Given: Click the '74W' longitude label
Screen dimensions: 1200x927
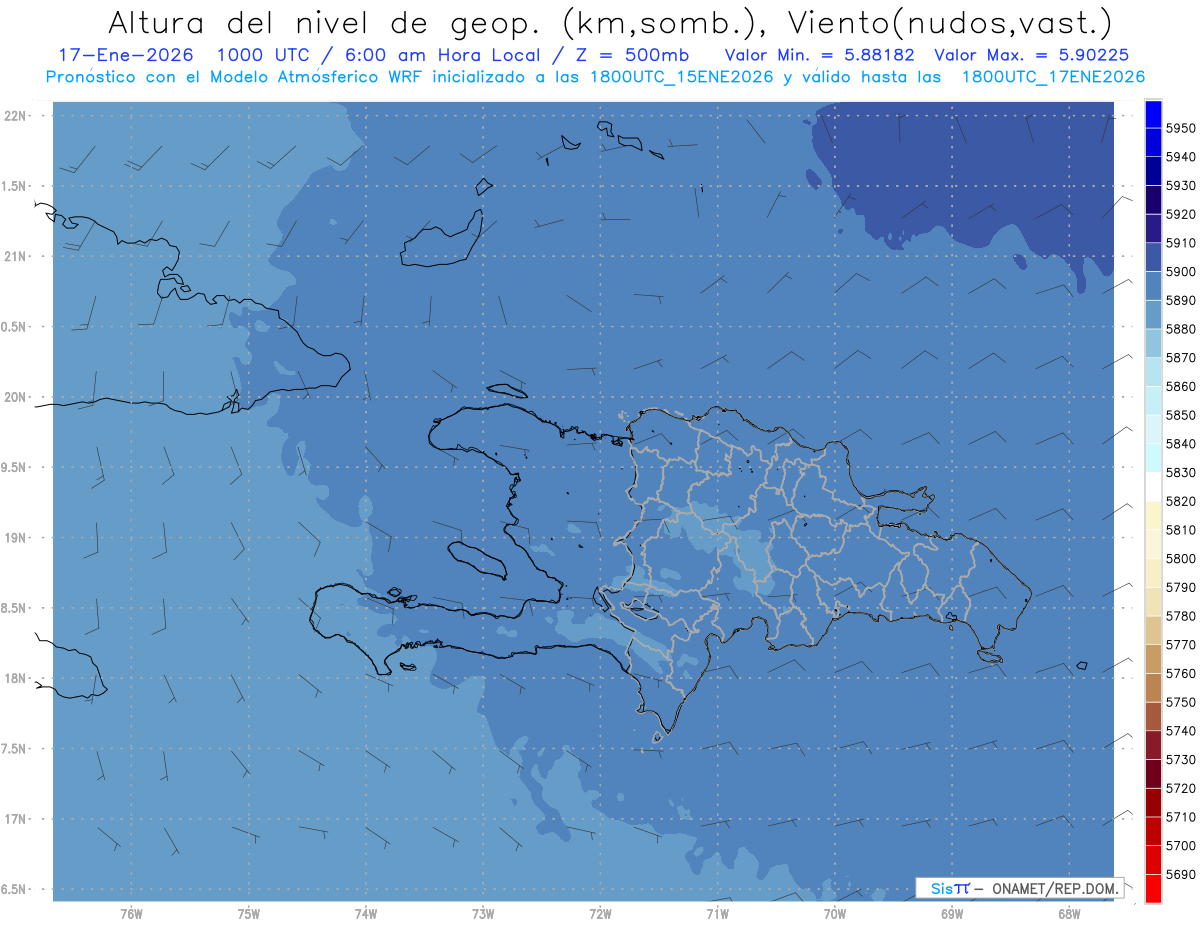Looking at the screenshot, I should tap(365, 913).
